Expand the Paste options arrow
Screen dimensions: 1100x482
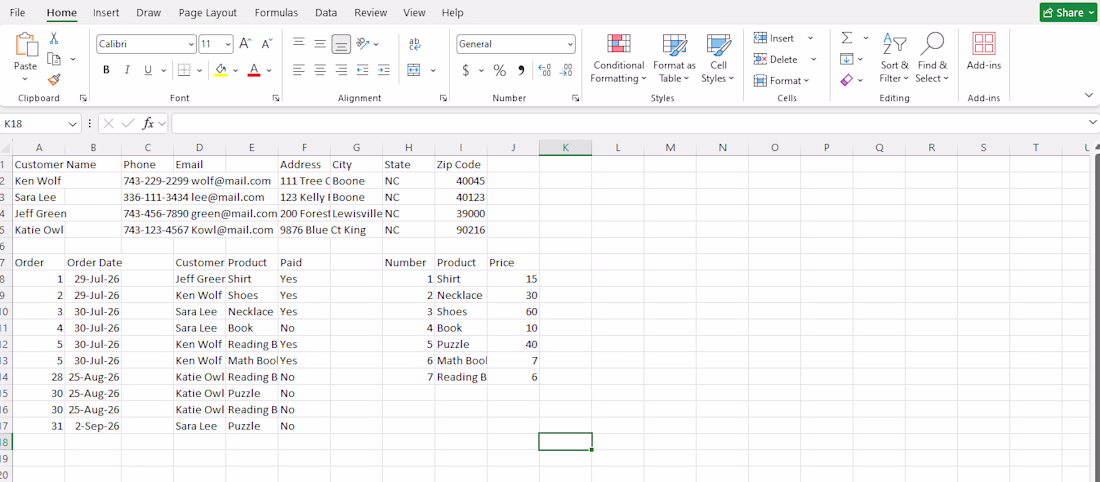coord(26,79)
